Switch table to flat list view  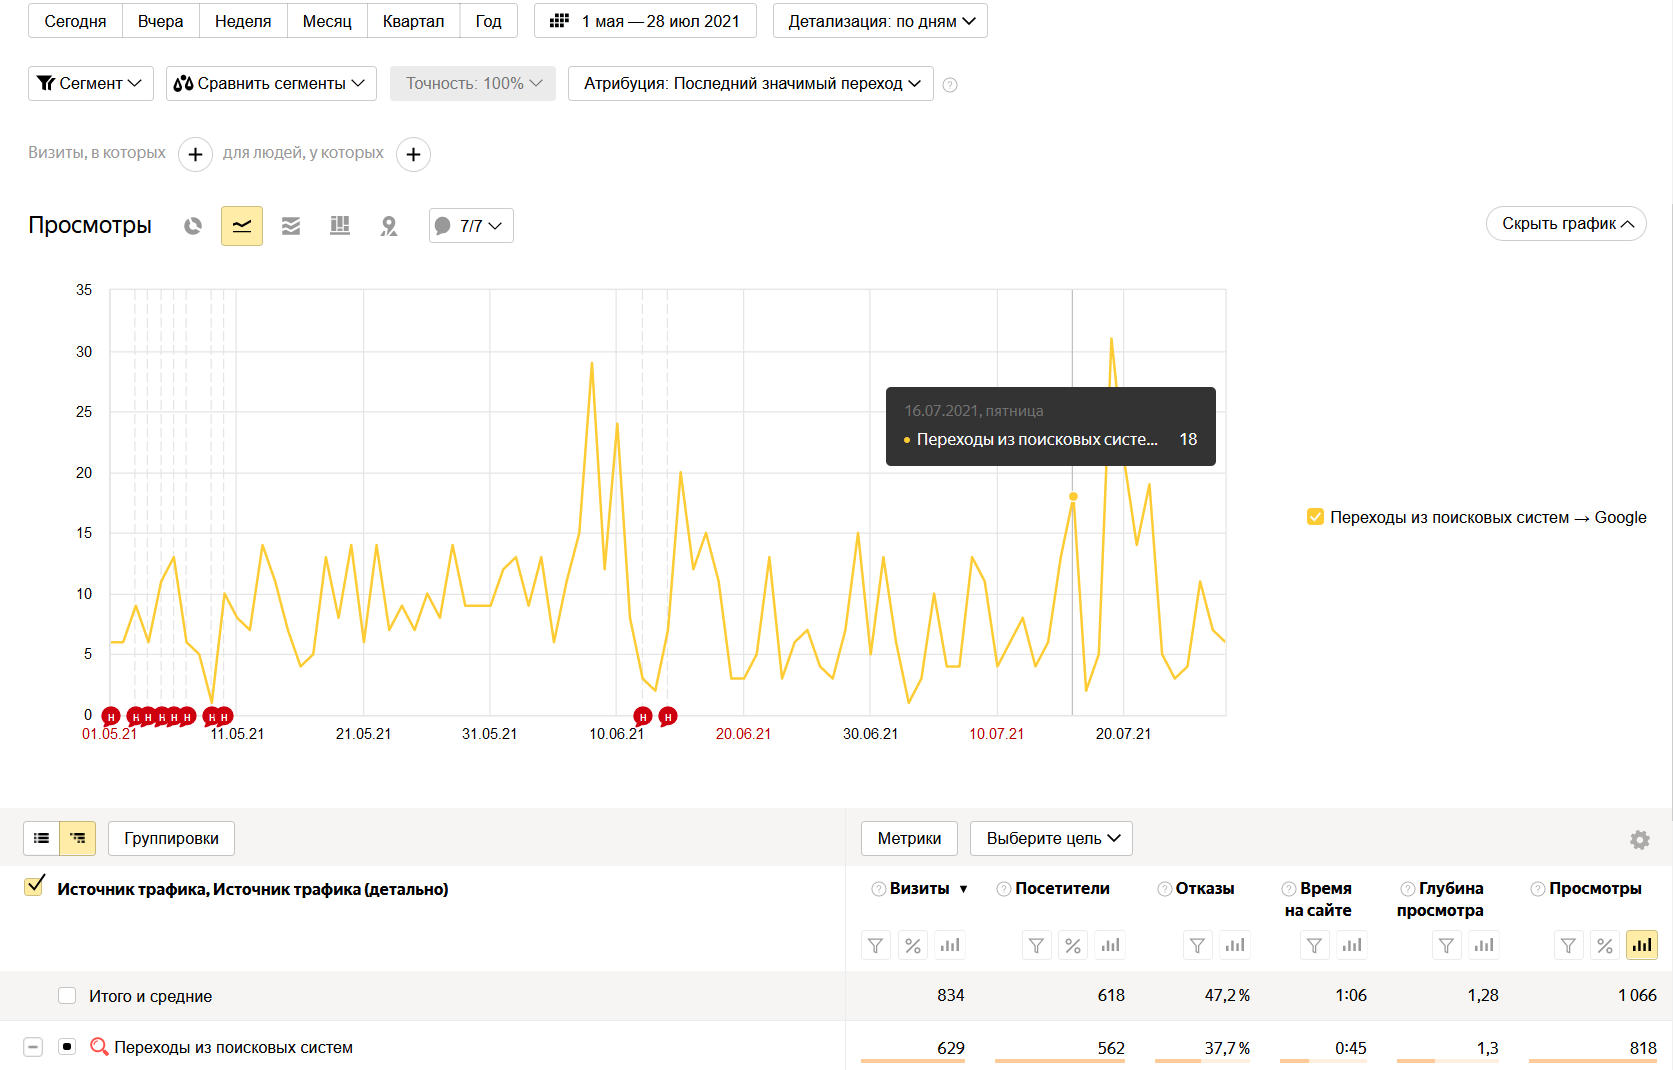(x=42, y=838)
